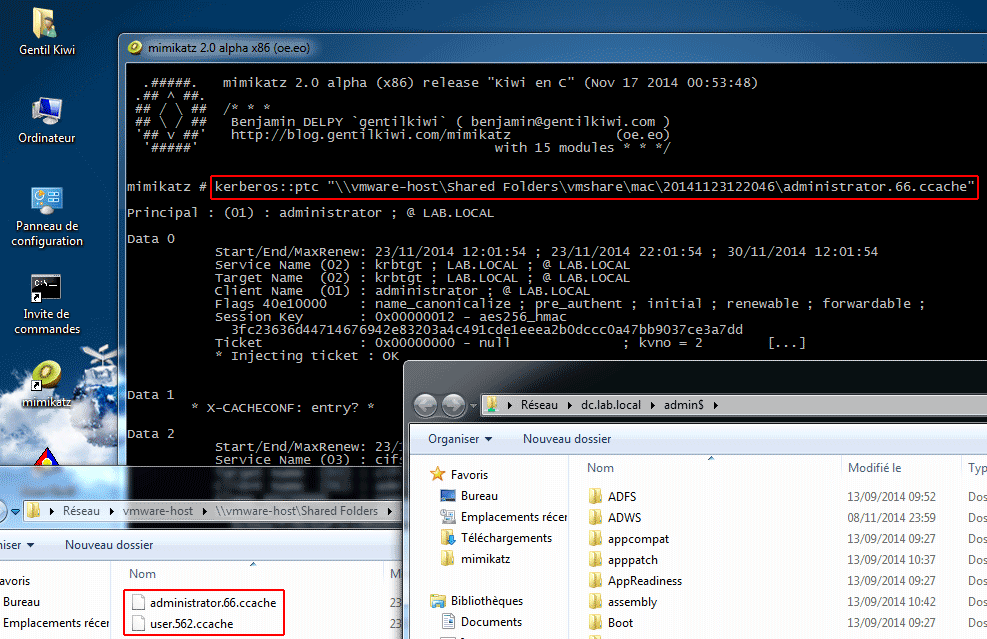
Task: Select Favoris in navigation pane
Action: (x=469, y=475)
